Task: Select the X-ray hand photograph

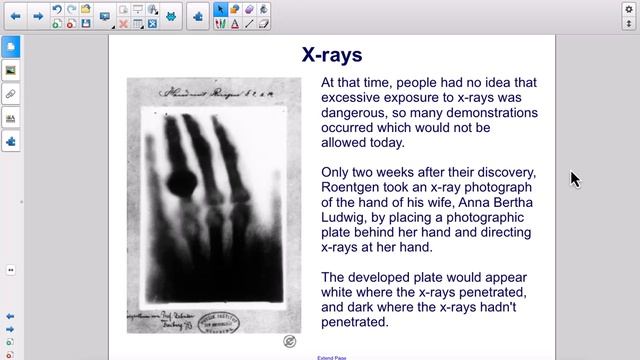Action: pyautogui.click(x=214, y=206)
